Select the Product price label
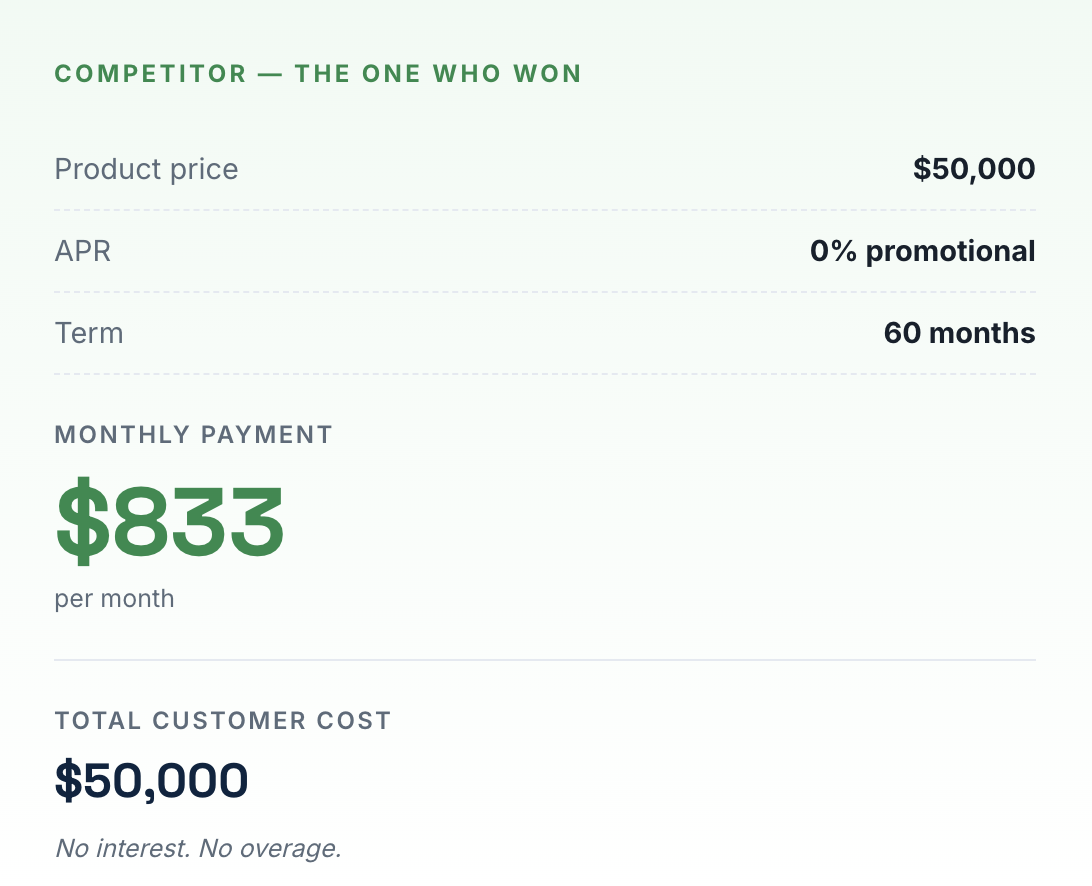This screenshot has width=1092, height=886. (146, 169)
